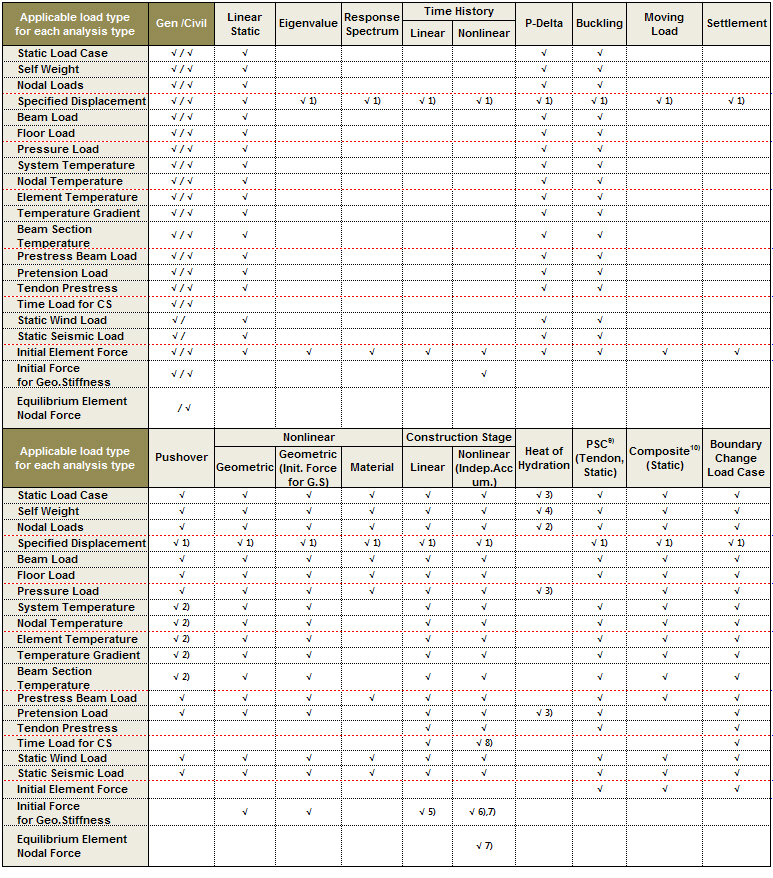This screenshot has width=773, height=878.
Task: Select the Response Spectrum header cell
Action: pyautogui.click(x=372, y=24)
